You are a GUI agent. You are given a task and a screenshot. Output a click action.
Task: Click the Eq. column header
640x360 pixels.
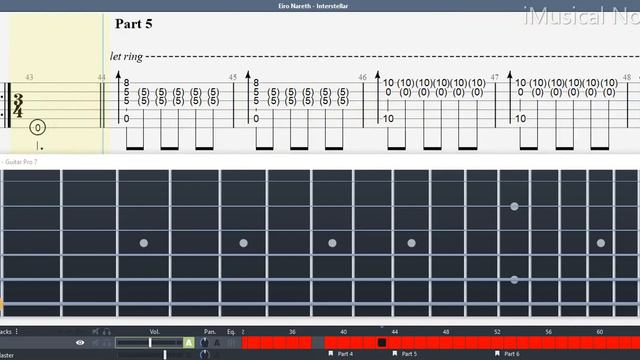[x=231, y=332]
